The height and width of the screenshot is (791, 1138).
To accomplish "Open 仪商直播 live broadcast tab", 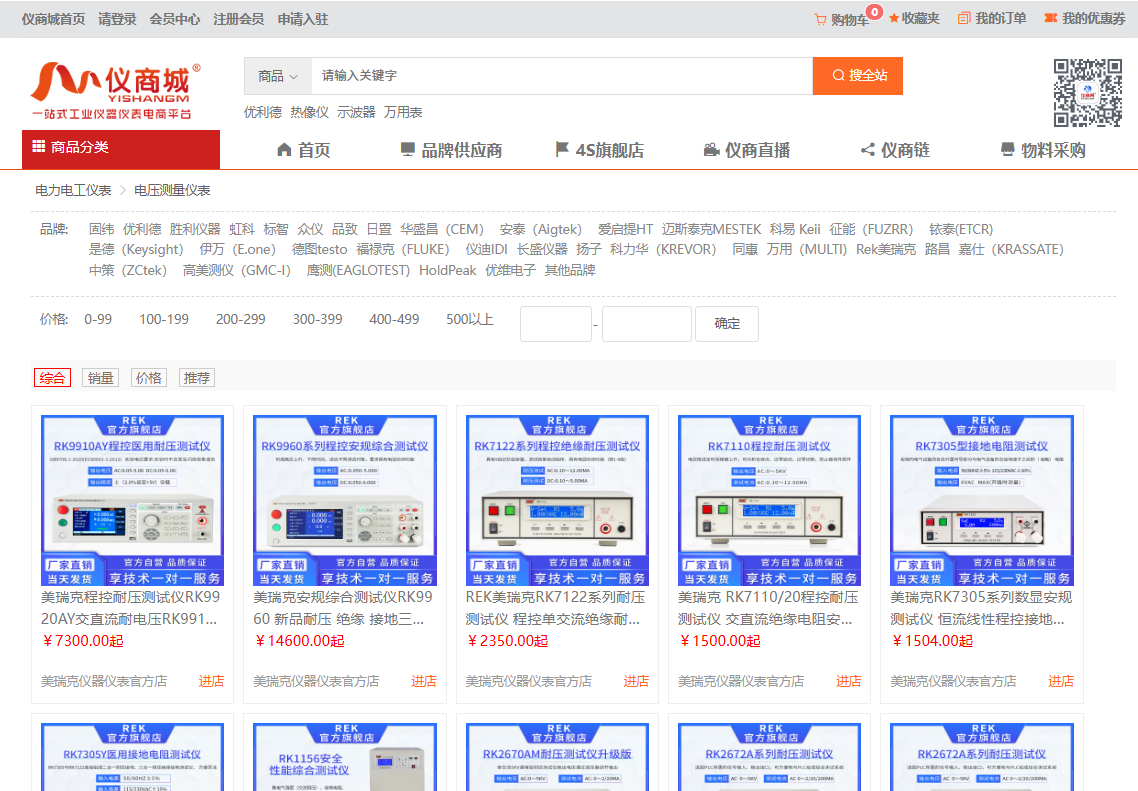I will (746, 150).
